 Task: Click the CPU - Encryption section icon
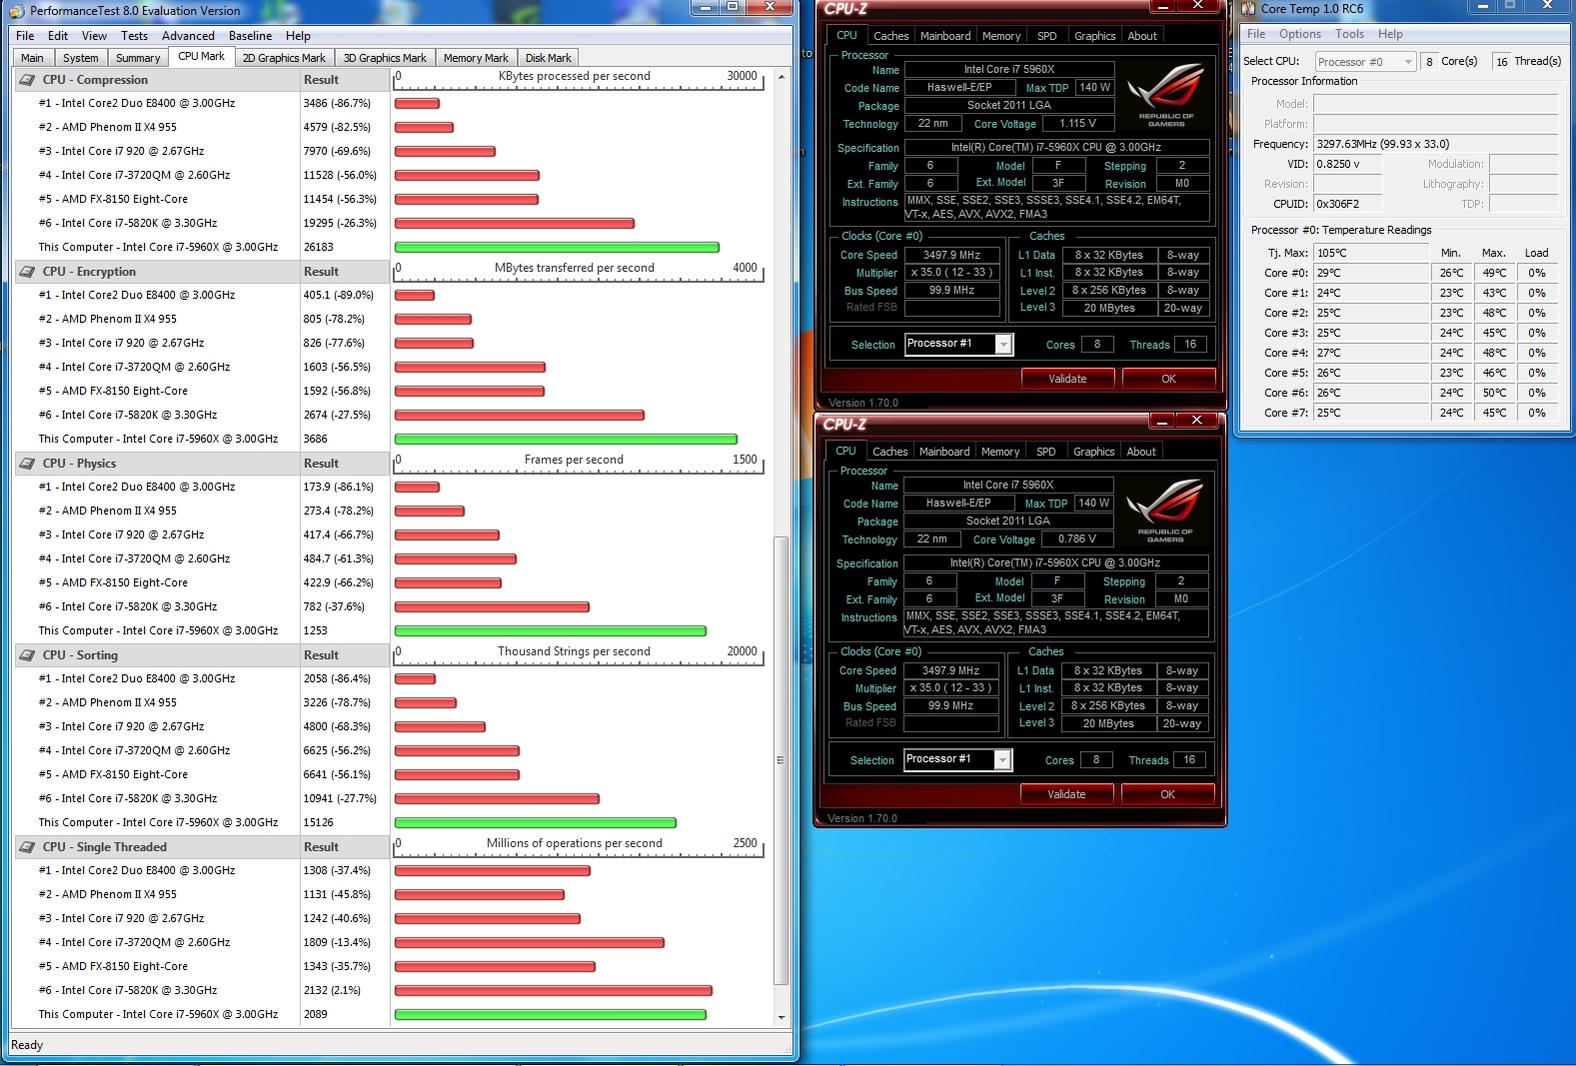26,272
